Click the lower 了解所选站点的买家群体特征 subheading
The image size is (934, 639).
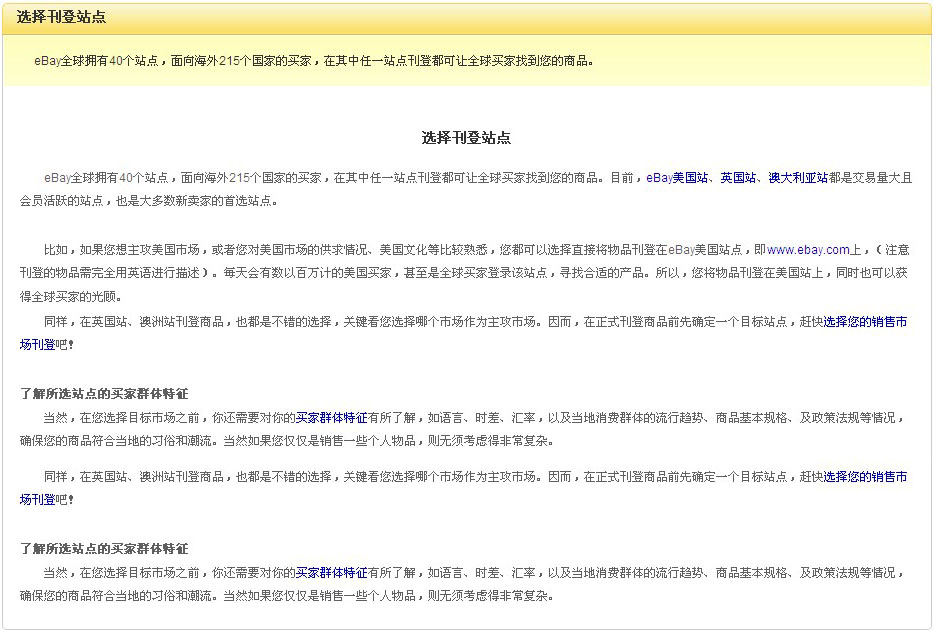pyautogui.click(x=104, y=549)
